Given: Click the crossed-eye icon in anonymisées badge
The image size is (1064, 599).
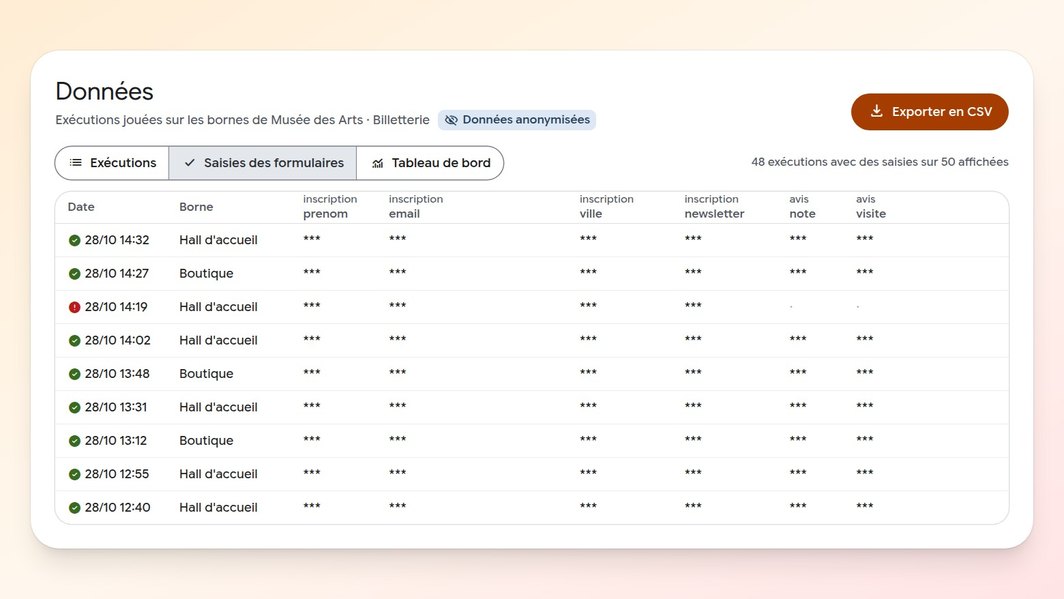Looking at the screenshot, I should 451,120.
